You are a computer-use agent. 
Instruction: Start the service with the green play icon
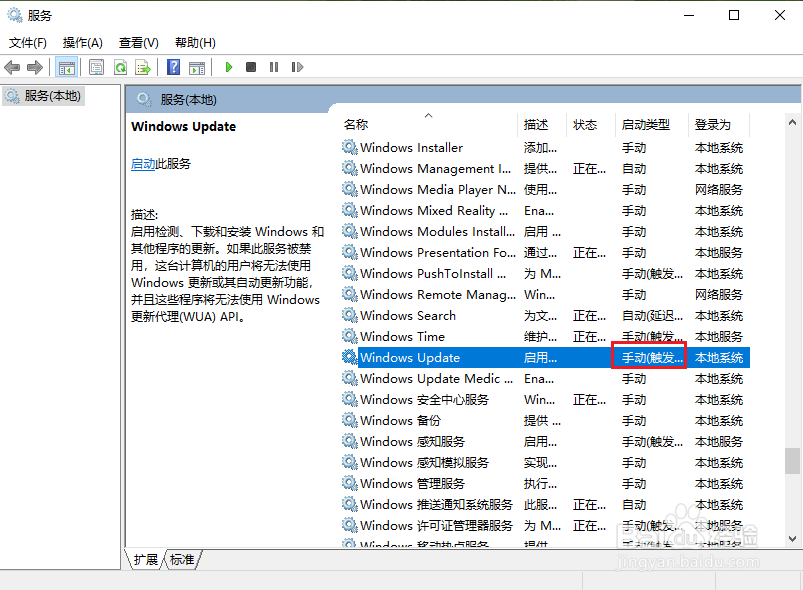point(228,67)
